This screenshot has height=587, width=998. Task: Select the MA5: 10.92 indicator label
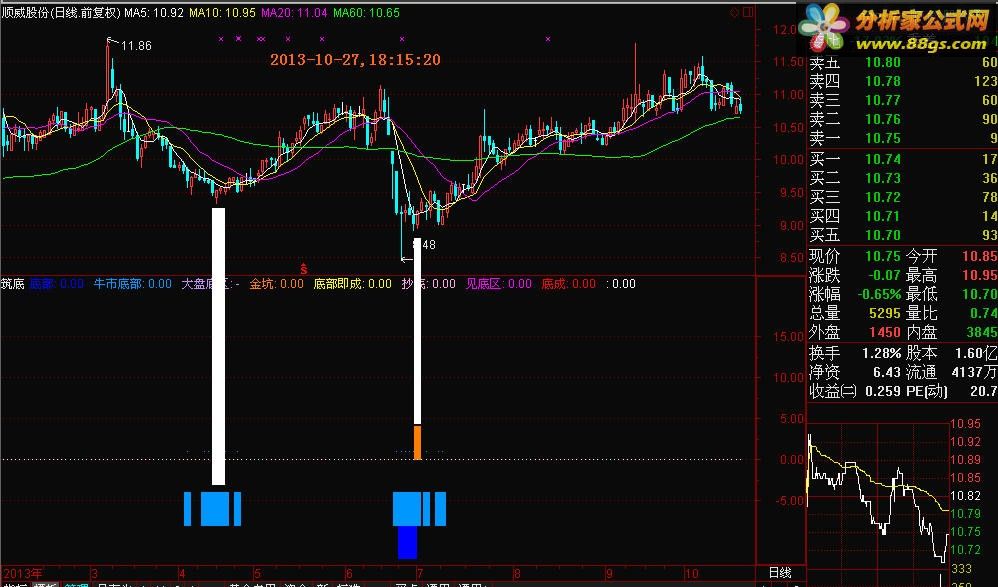(154, 13)
